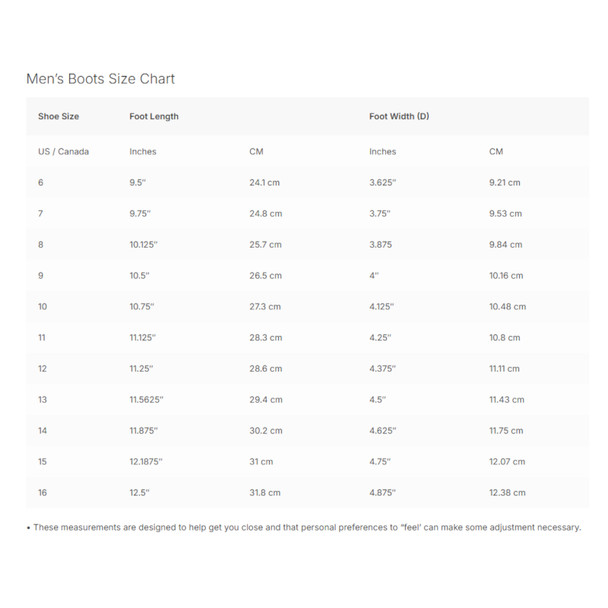The image size is (608, 608).
Task: Click the Men's Boots Size Chart title
Action: point(100,79)
